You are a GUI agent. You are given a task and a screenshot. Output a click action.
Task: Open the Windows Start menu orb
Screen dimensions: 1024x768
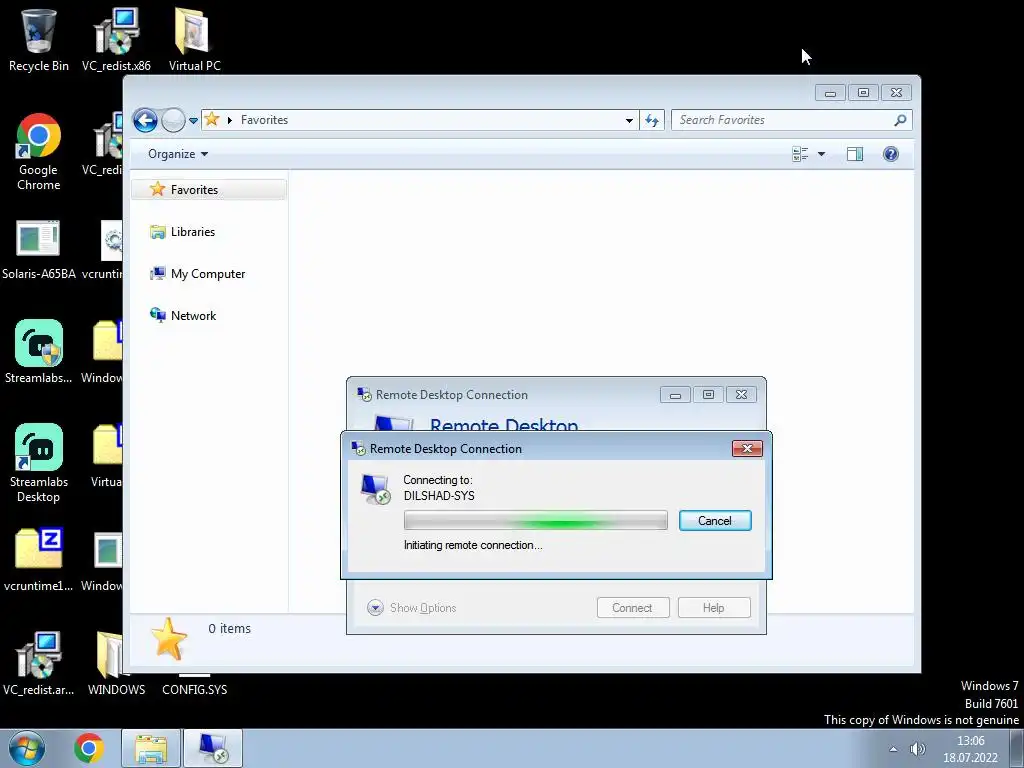coord(26,748)
